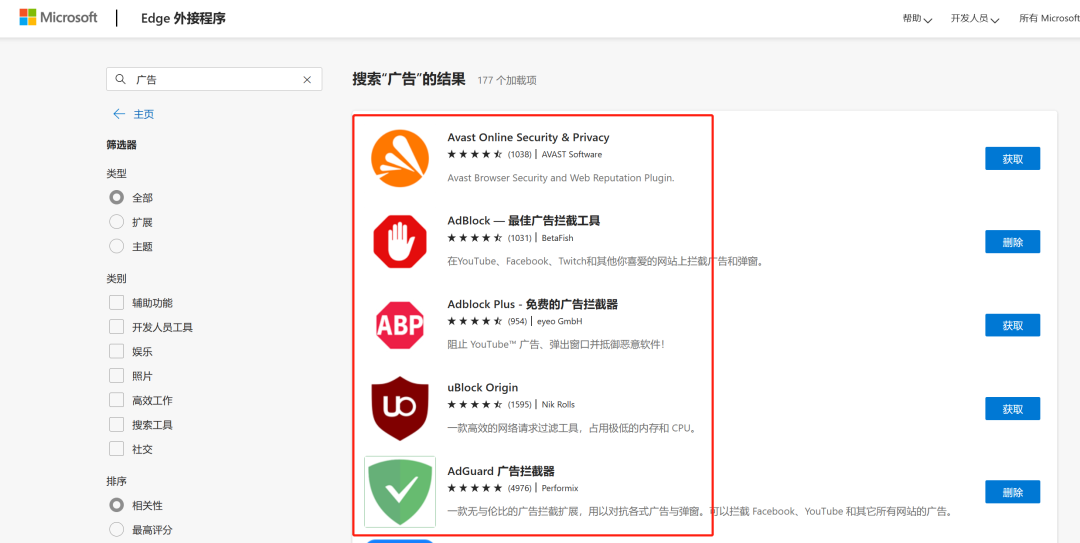This screenshot has height=543, width=1080.
Task: Open Adblock Plus - 免费的广告拦截器 title
Action: coord(532,304)
